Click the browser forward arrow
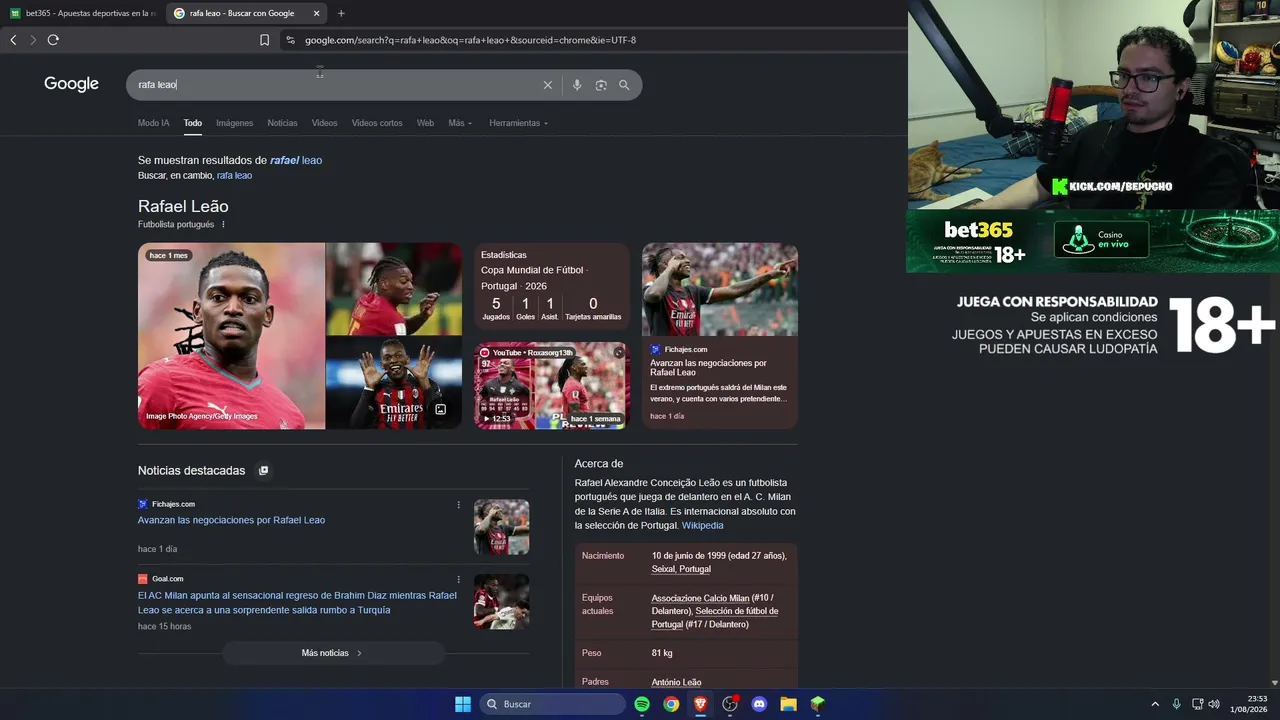Image resolution: width=1280 pixels, height=720 pixels. 33,40
